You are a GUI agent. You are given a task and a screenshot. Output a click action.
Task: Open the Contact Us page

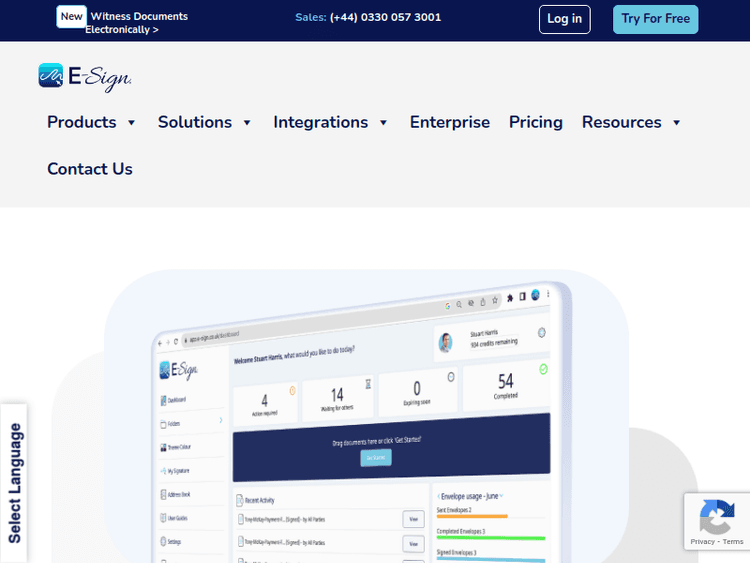pyautogui.click(x=90, y=169)
